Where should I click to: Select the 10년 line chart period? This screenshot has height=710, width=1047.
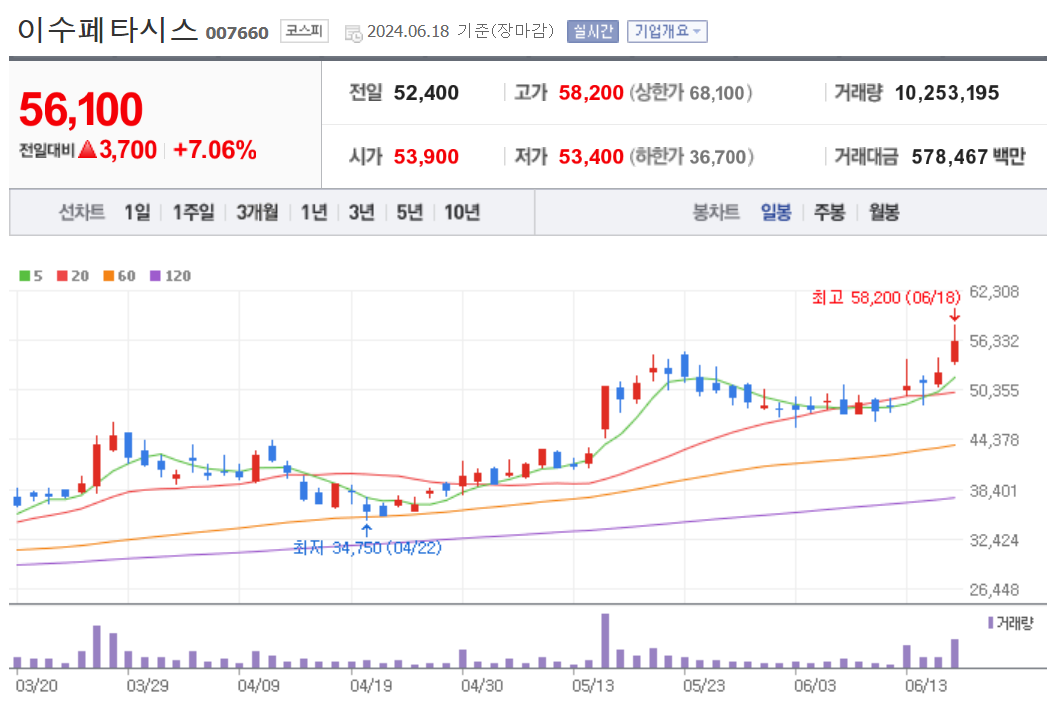[462, 212]
